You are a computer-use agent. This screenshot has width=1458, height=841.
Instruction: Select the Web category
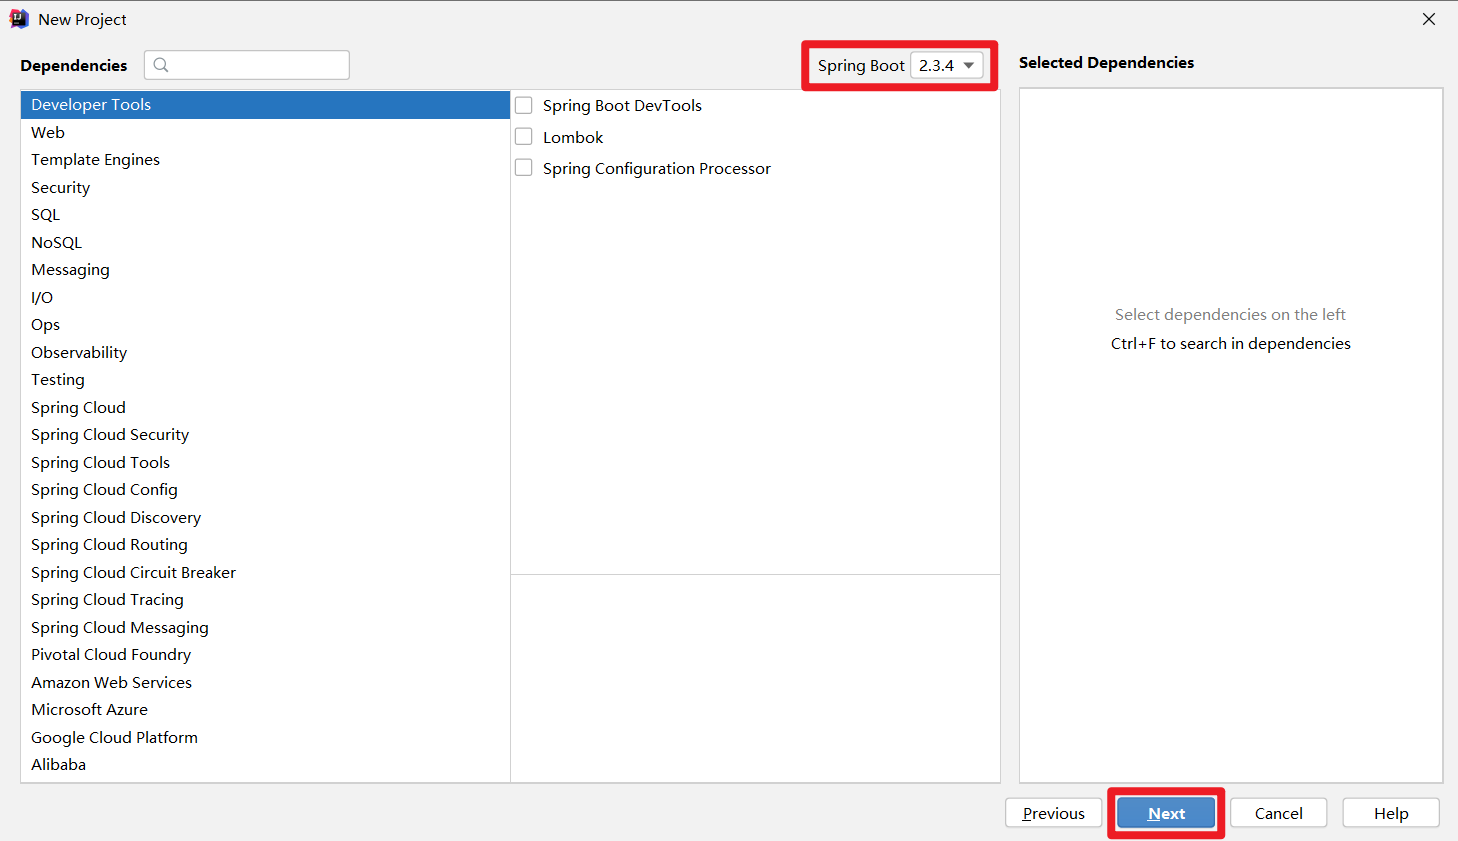[x=265, y=132]
